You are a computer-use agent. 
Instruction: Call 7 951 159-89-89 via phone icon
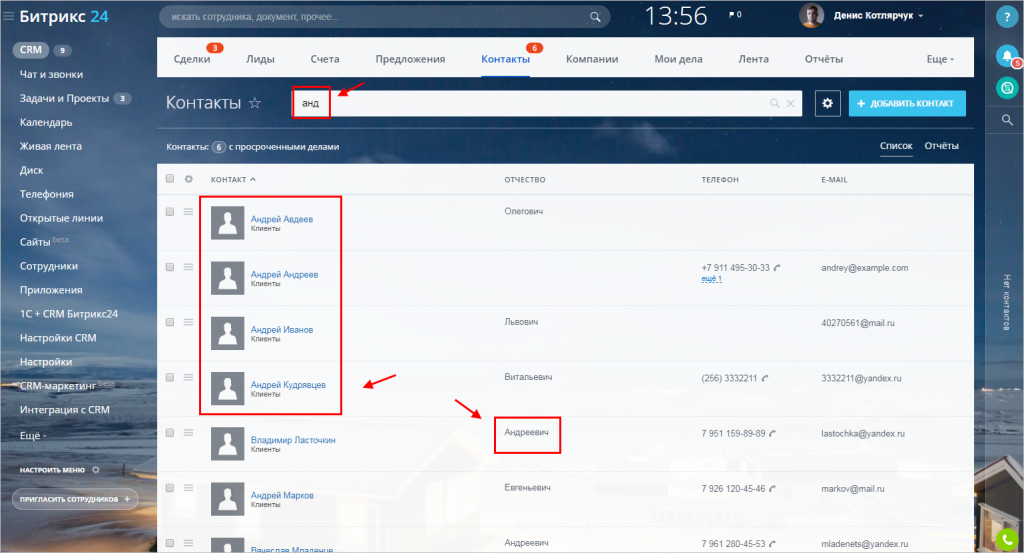[x=773, y=434]
